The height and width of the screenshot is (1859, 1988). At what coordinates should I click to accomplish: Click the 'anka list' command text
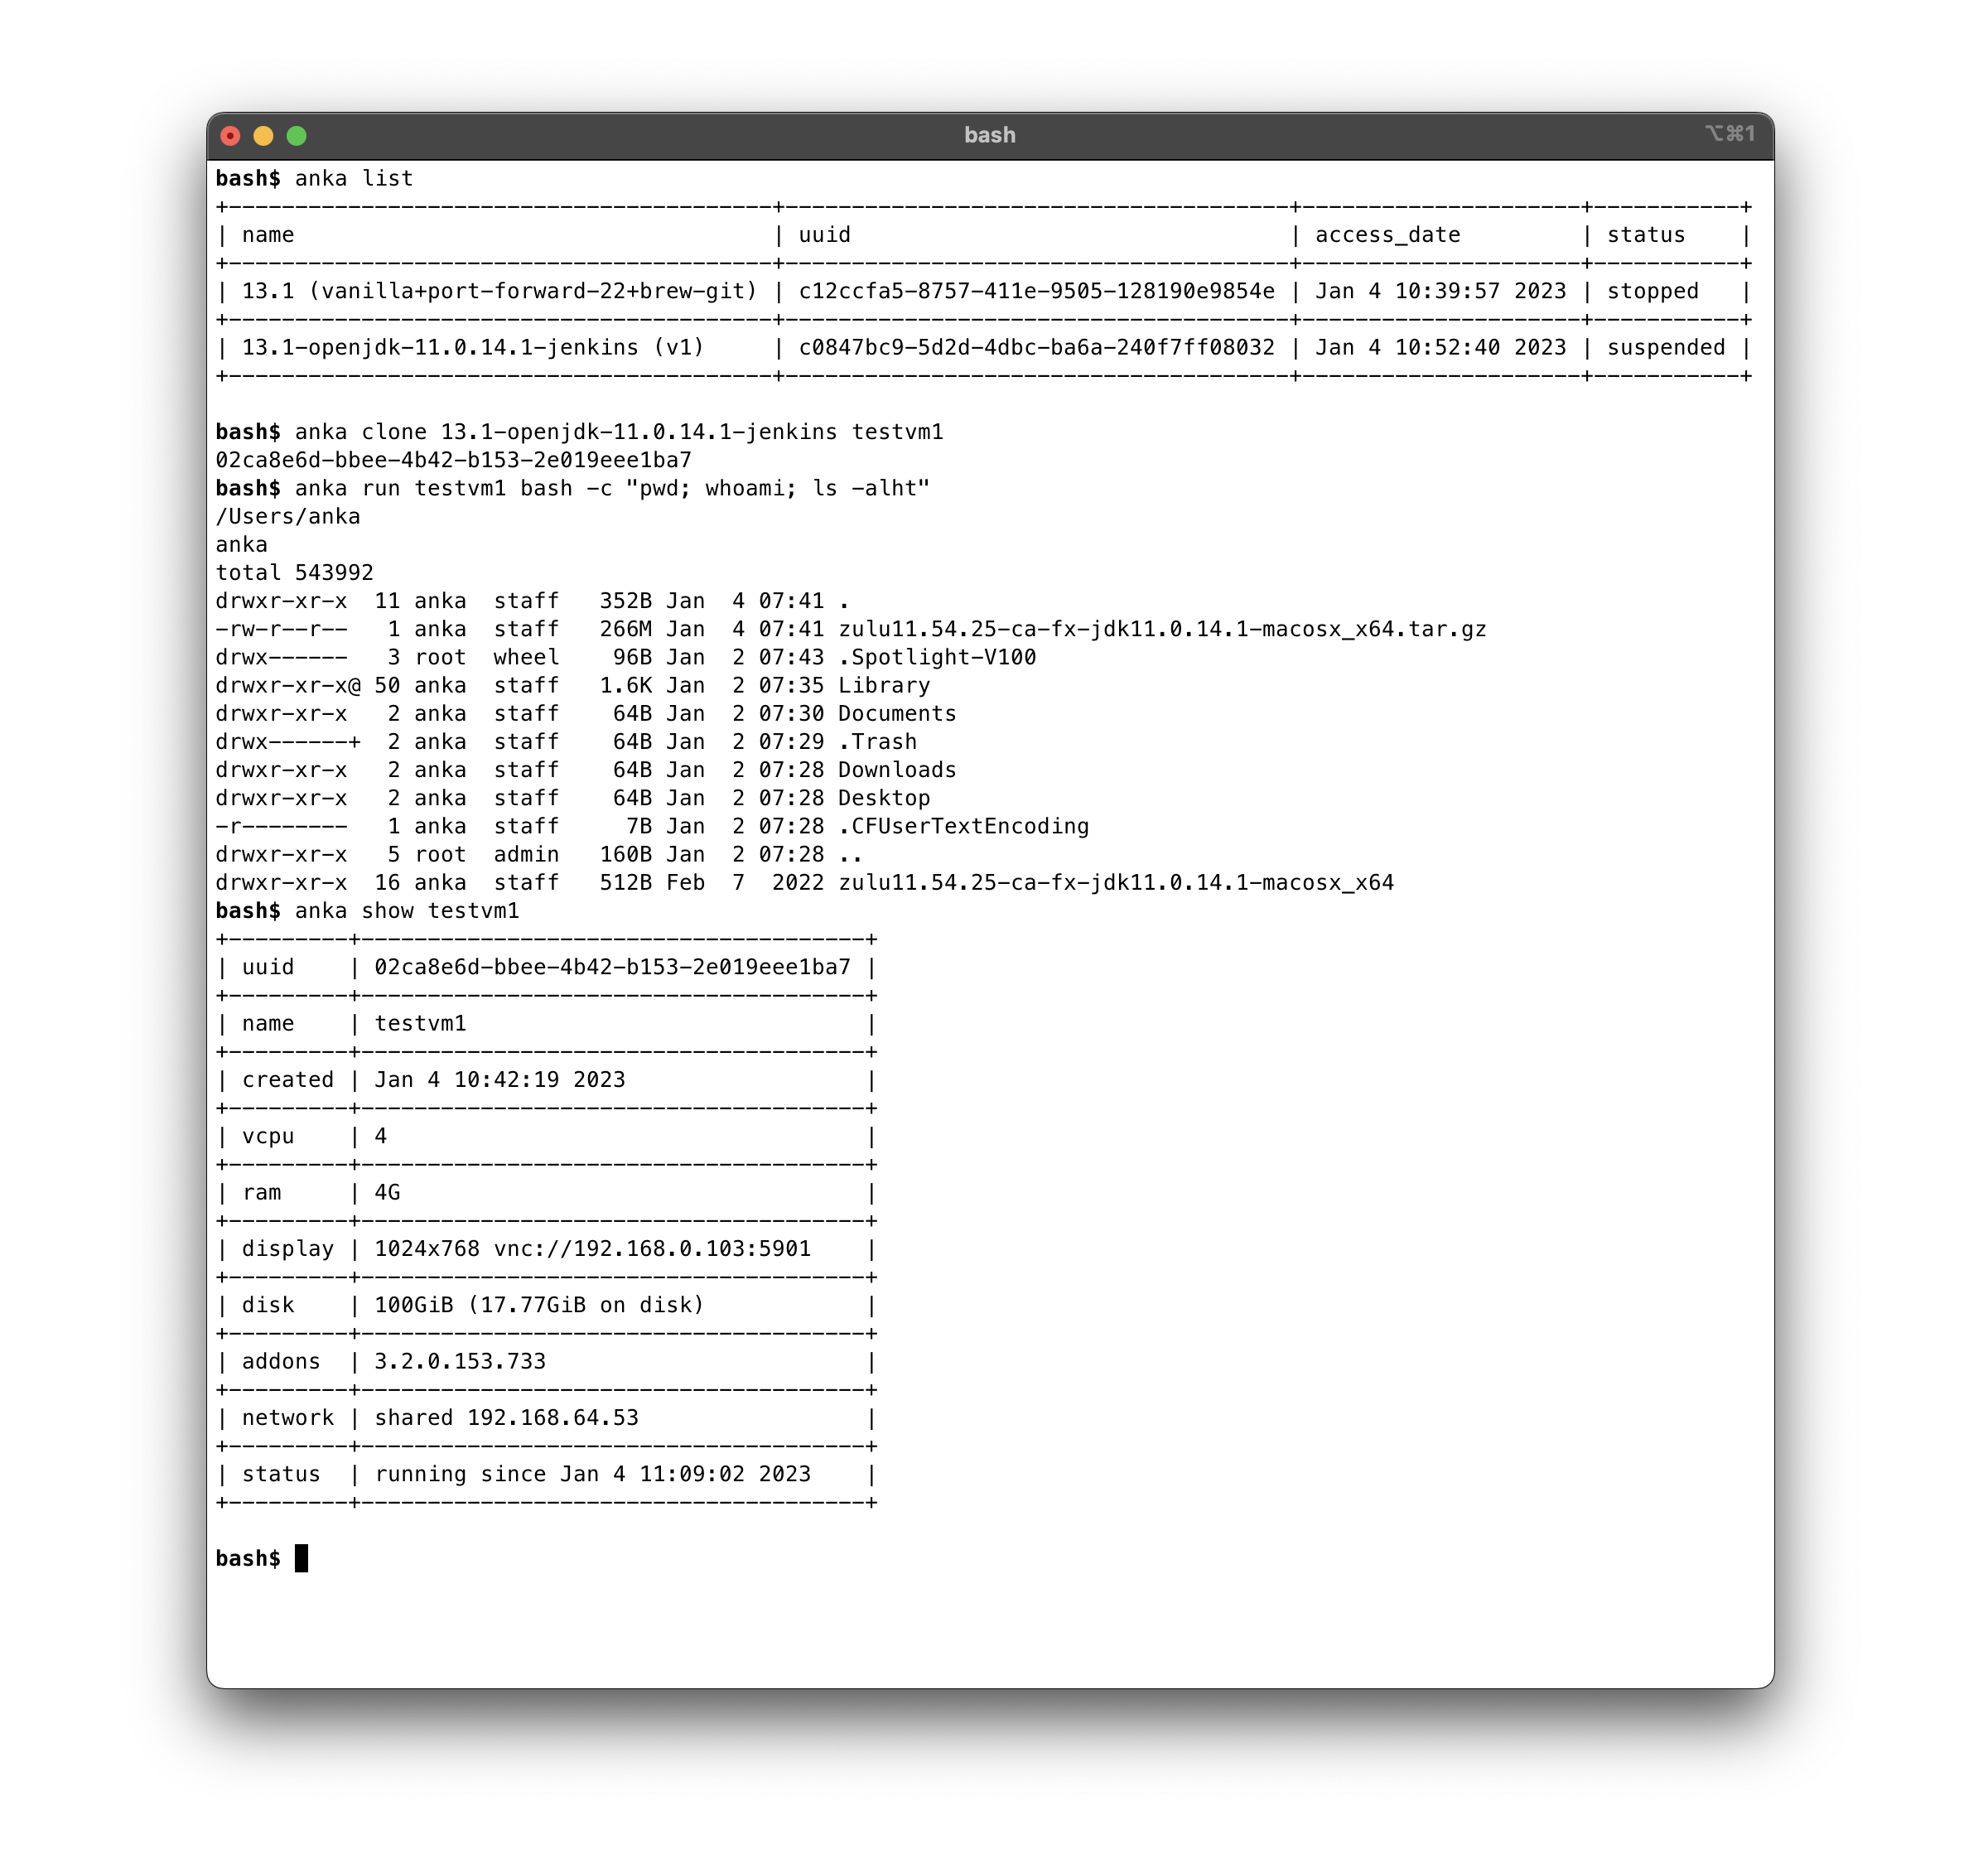click(353, 178)
